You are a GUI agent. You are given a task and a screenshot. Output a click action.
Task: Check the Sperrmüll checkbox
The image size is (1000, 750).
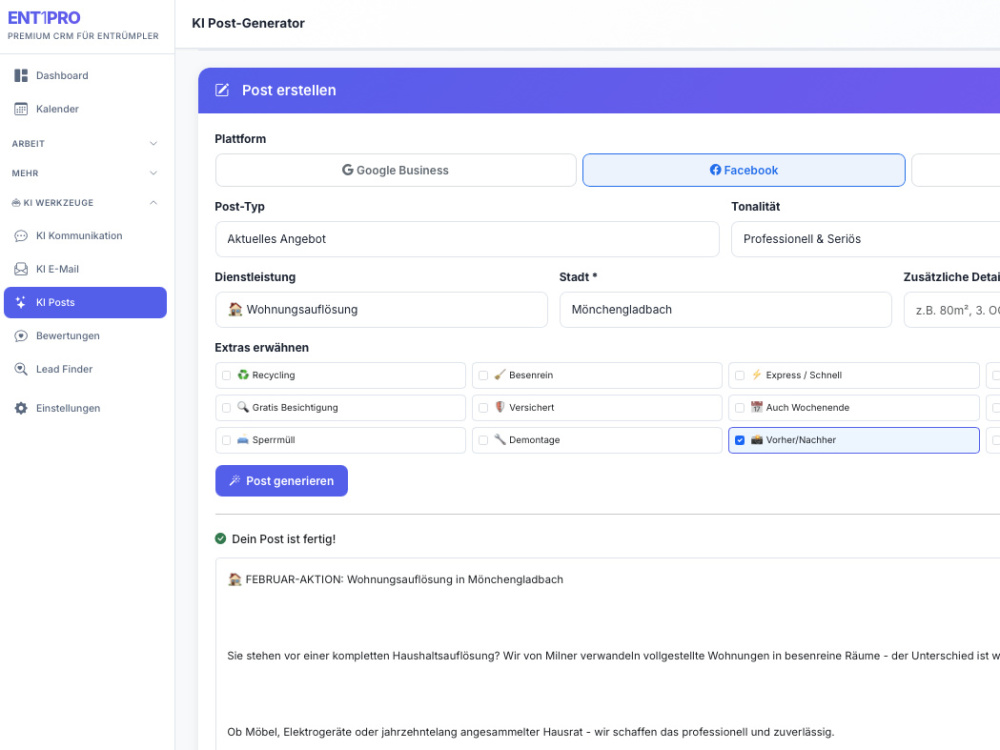point(226,440)
